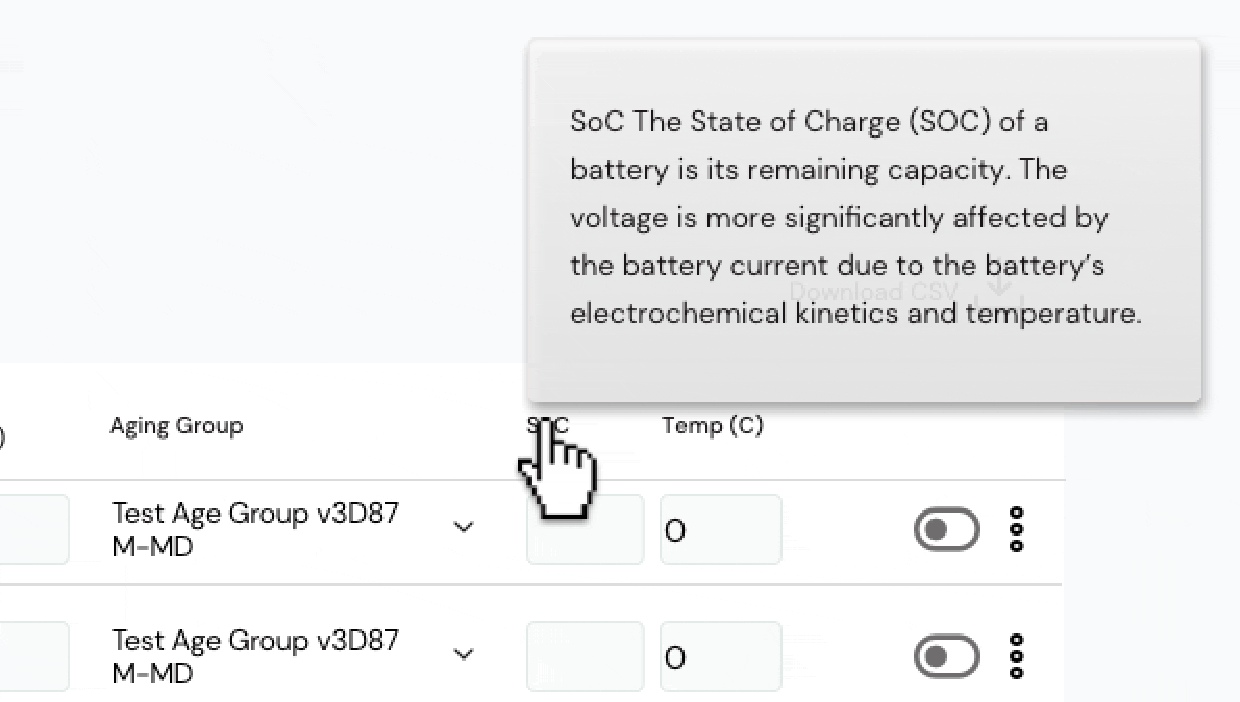Click the SoC input field in the first row
The width and height of the screenshot is (1240, 702).
585,530
